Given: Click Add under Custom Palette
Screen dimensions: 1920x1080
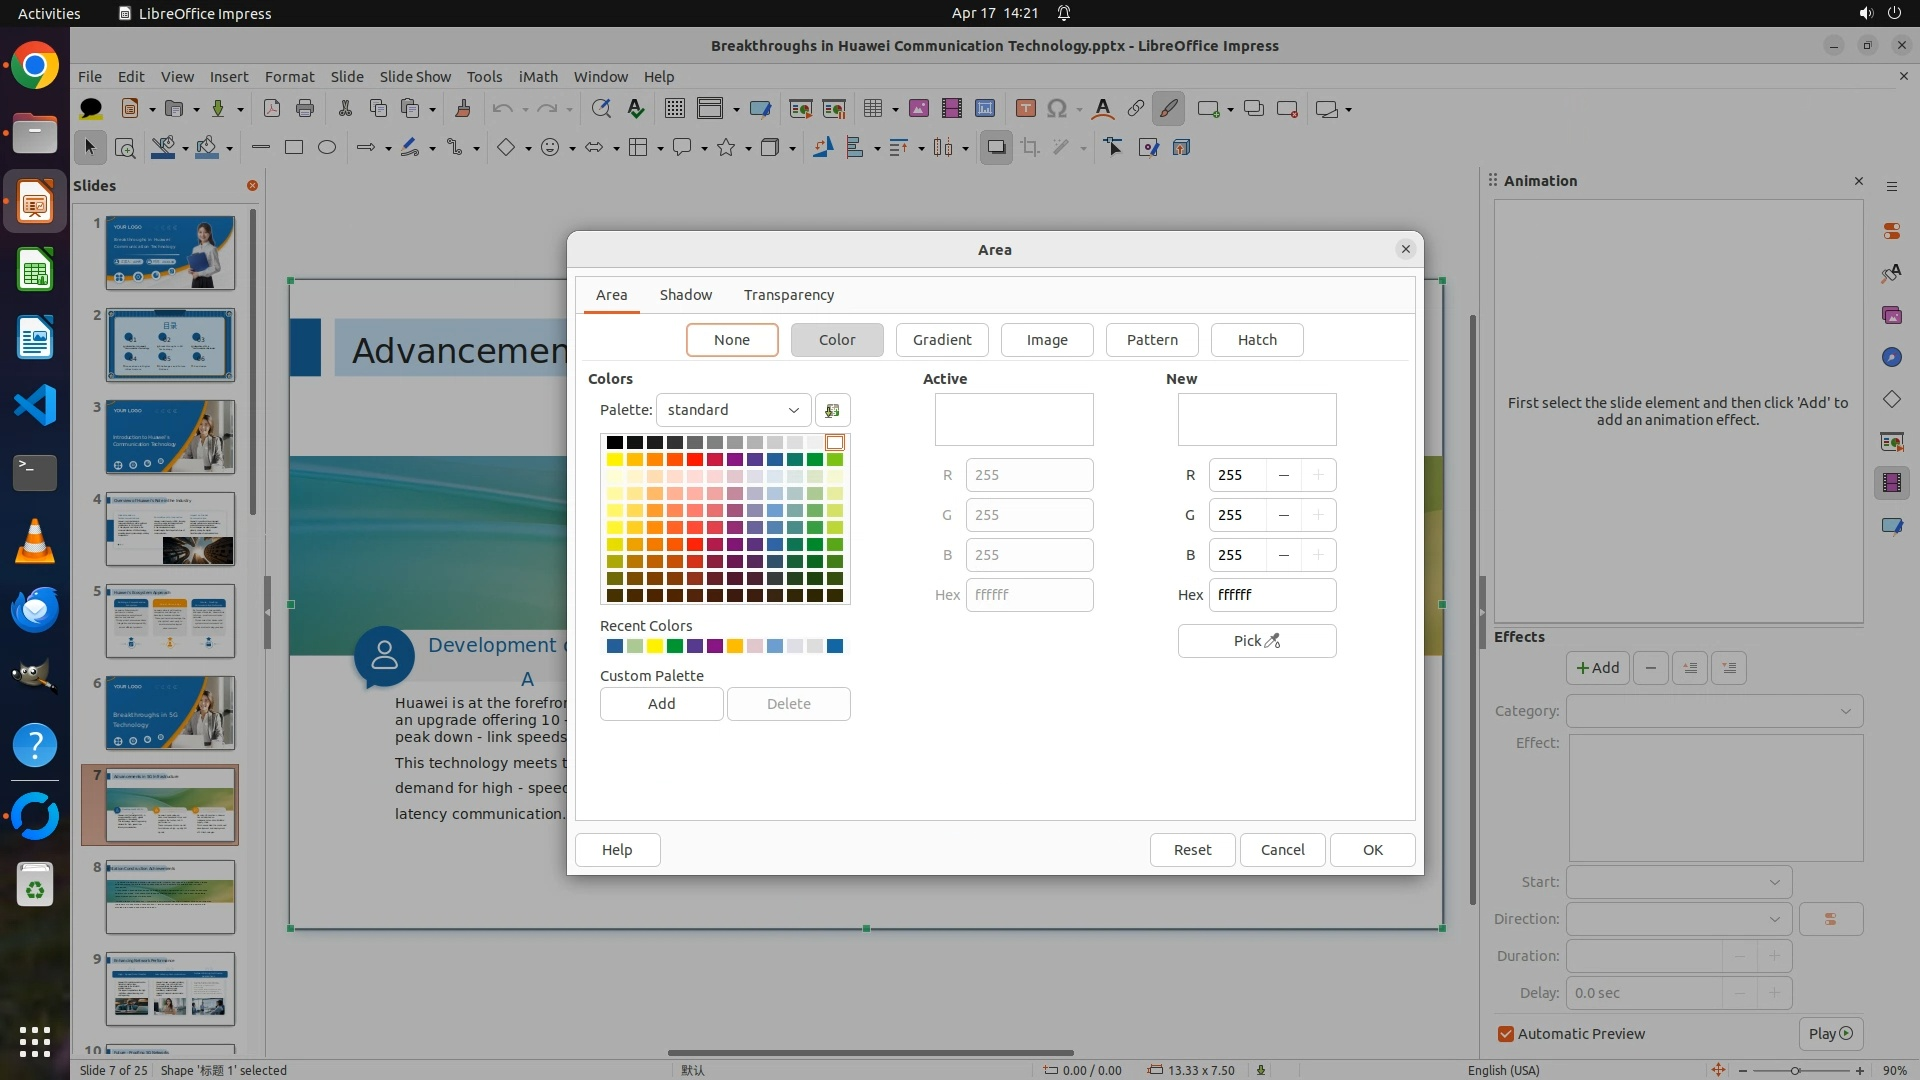Looking at the screenshot, I should coord(661,704).
